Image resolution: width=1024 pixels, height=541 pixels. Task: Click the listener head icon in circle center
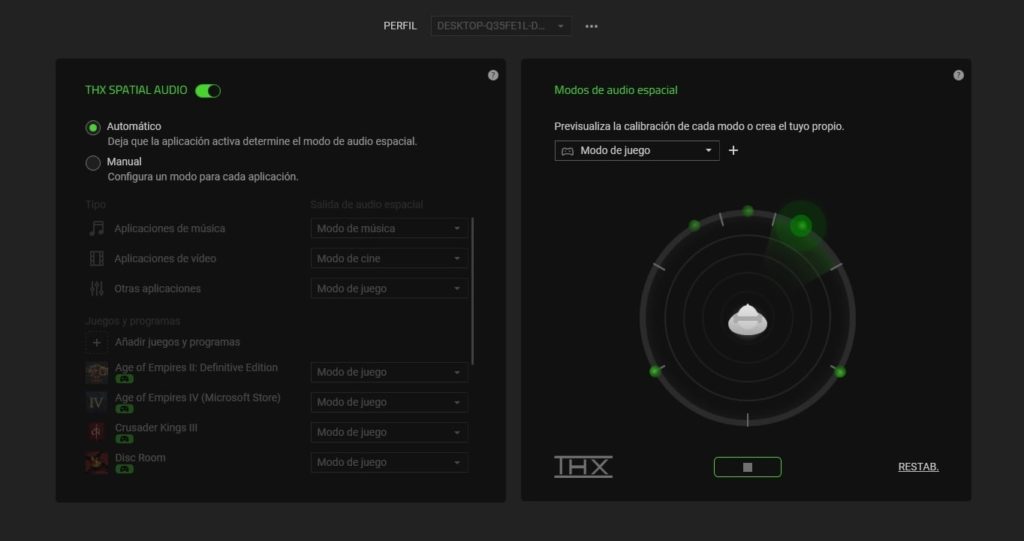748,321
